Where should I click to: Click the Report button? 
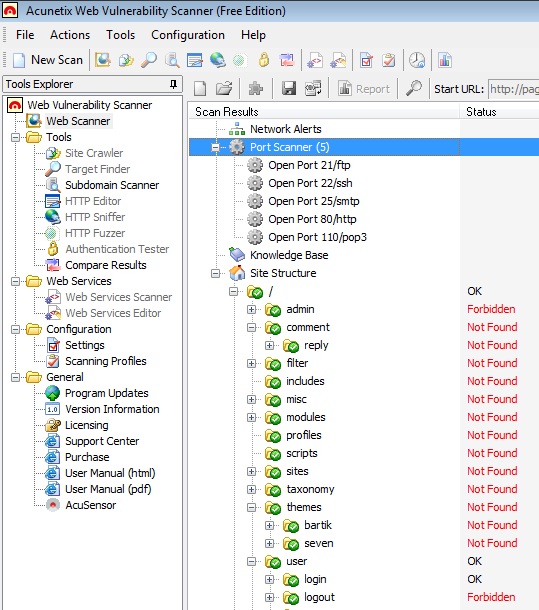[364, 89]
